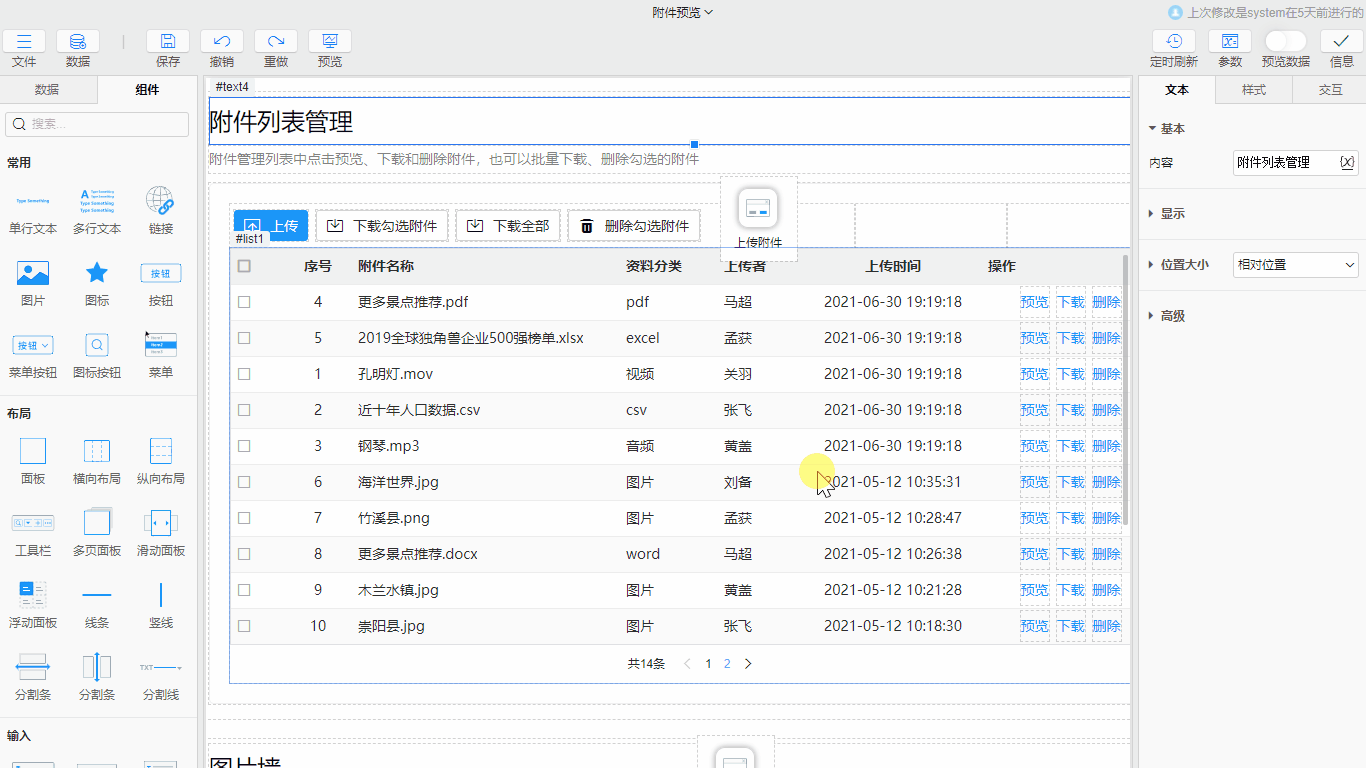Image resolution: width=1366 pixels, height=768 pixels.
Task: Select the 滑动面板 sliding panel component icon
Action: pyautogui.click(x=160, y=522)
